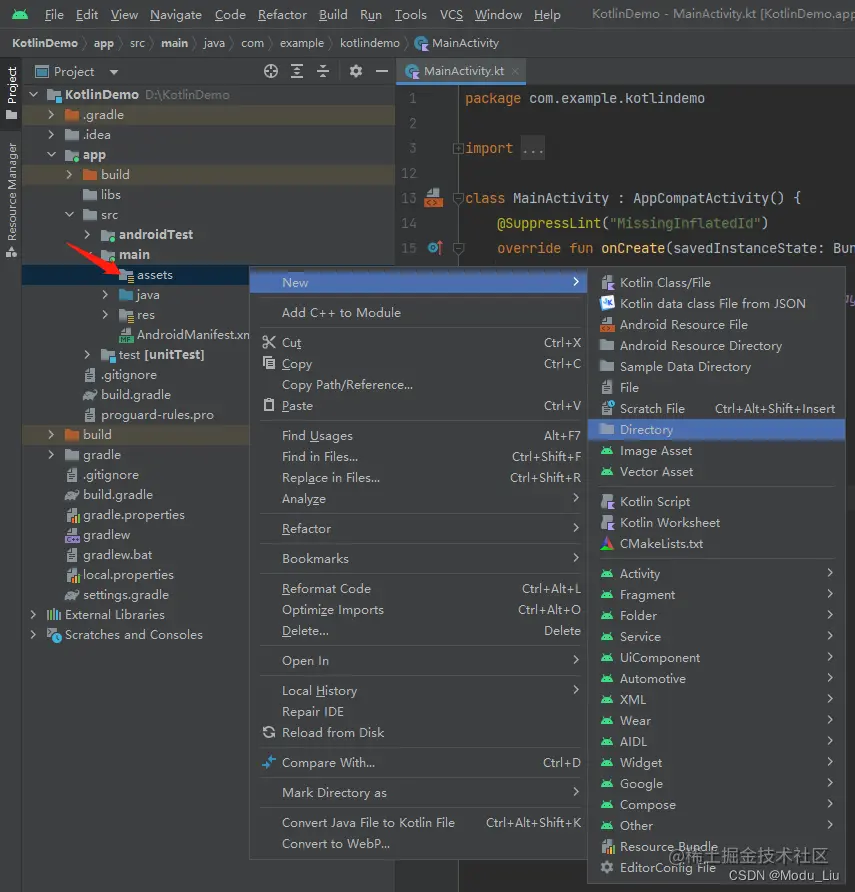This screenshot has height=892, width=855.
Task: Click the Vector Asset android icon
Action: pos(608,472)
